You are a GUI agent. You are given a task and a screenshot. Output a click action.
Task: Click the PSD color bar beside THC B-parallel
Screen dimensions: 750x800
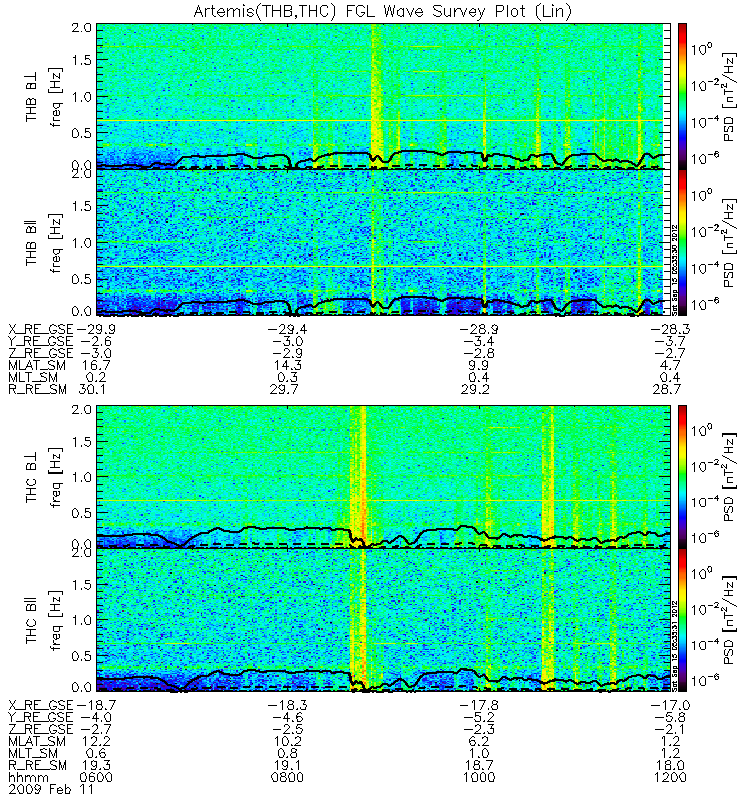682,620
